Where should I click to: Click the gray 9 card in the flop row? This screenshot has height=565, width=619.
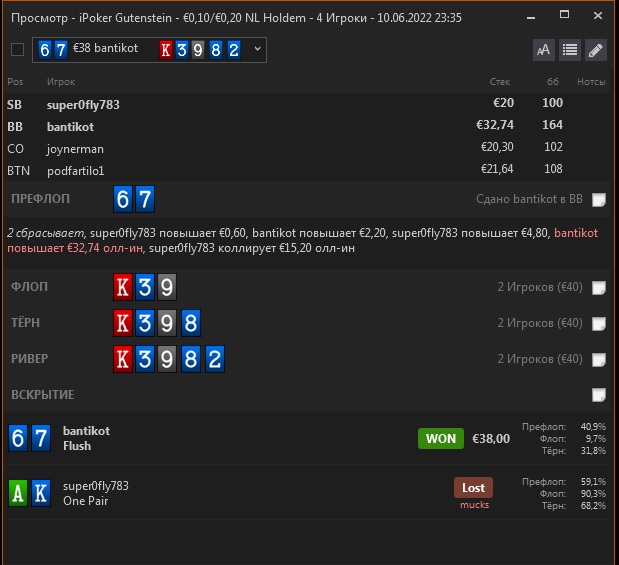[x=167, y=287]
